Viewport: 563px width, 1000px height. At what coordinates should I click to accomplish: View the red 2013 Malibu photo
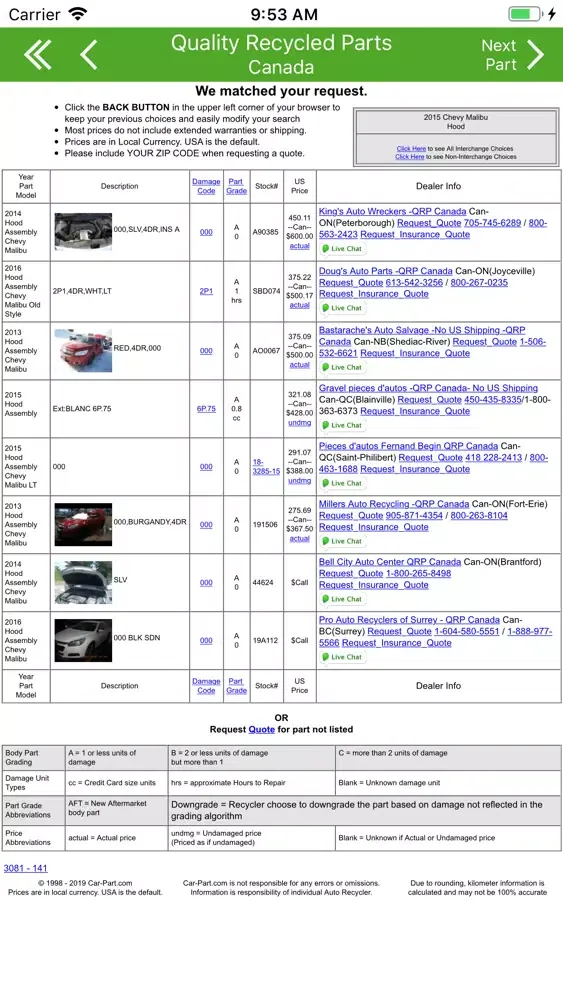(x=83, y=350)
